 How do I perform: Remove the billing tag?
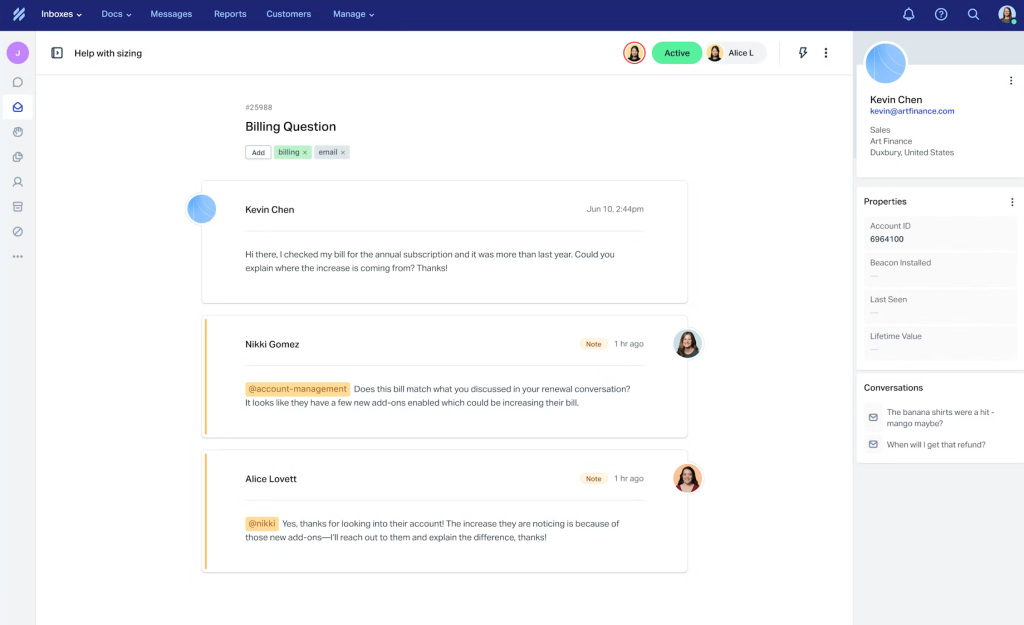pos(305,153)
